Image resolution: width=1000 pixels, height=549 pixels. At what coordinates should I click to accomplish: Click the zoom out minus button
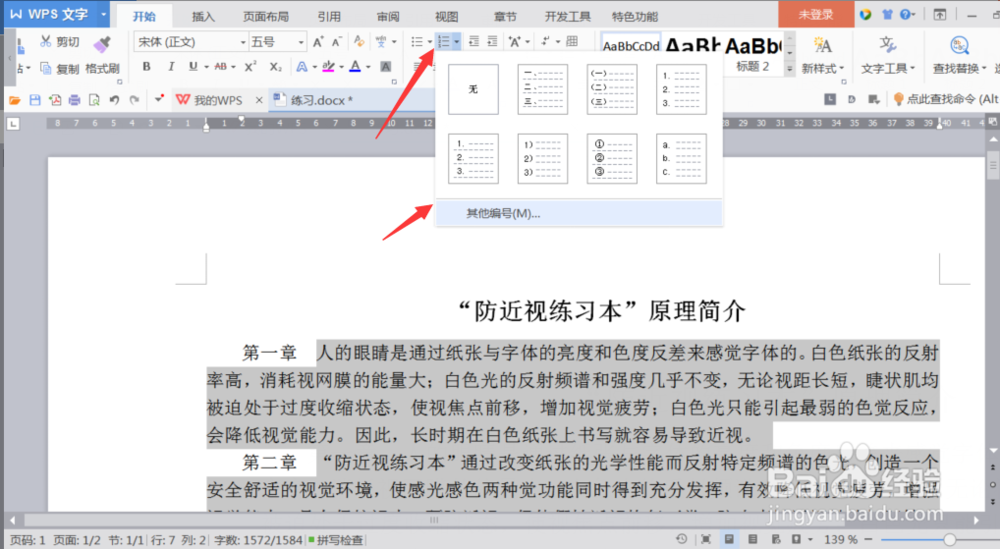point(867,539)
